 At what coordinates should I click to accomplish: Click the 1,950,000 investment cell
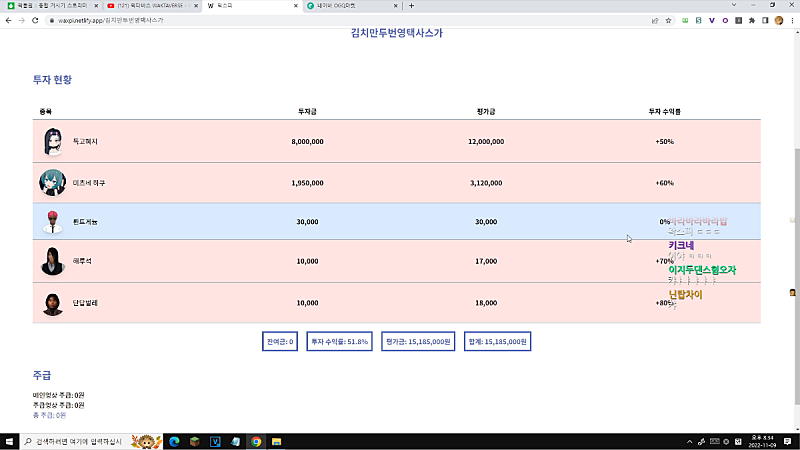(307, 183)
